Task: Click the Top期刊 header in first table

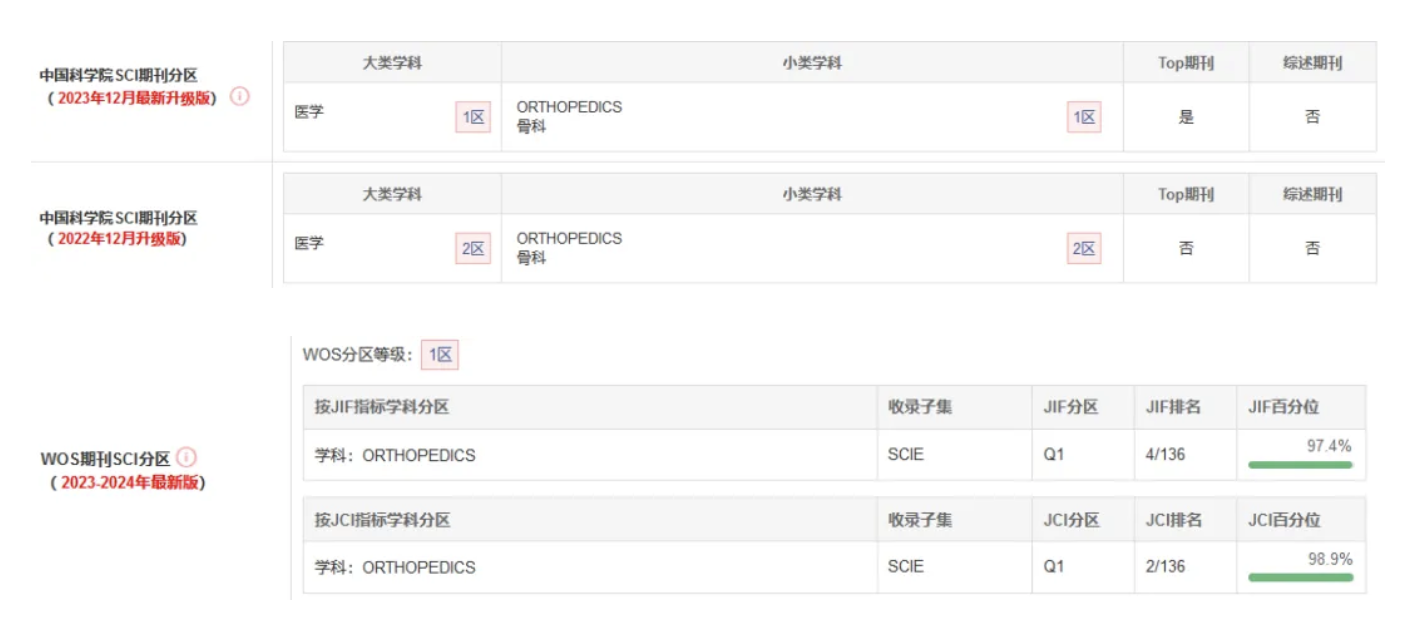Action: click(x=1186, y=63)
